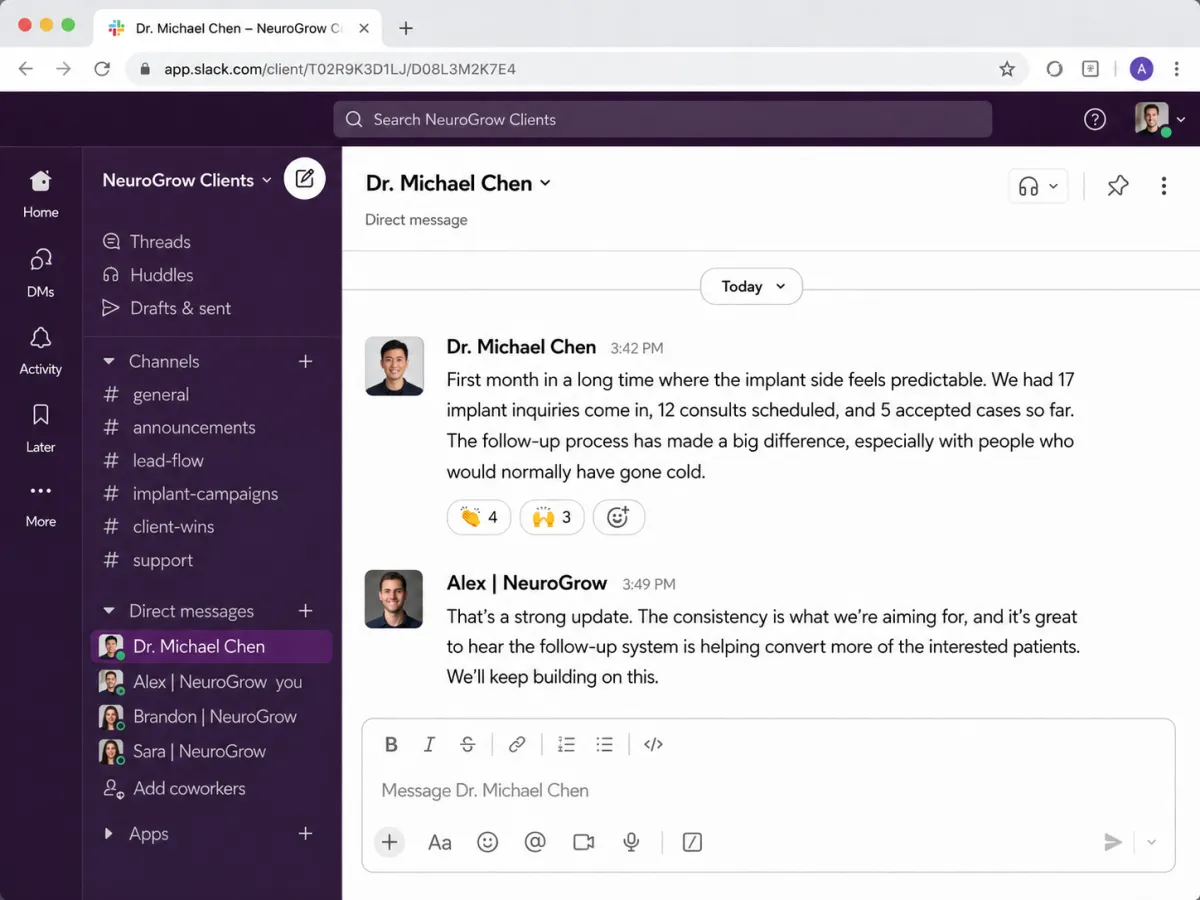Collapse the Direct messages section
Screen dimensions: 1200x900
pos(109,611)
